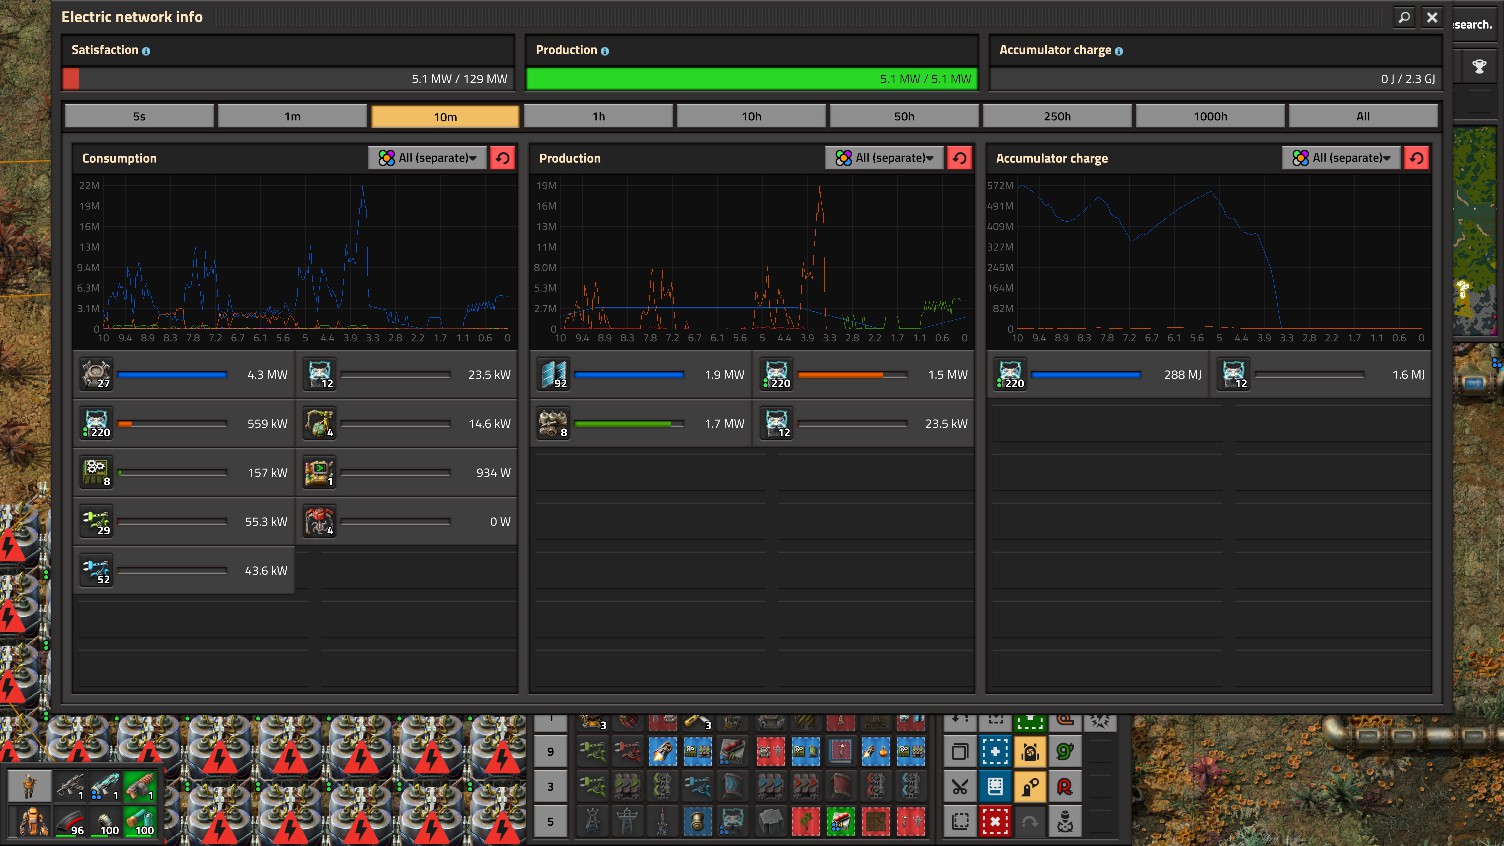1504x846 pixels.
Task: Click the 14.6 kW consumption value
Action: point(489,424)
